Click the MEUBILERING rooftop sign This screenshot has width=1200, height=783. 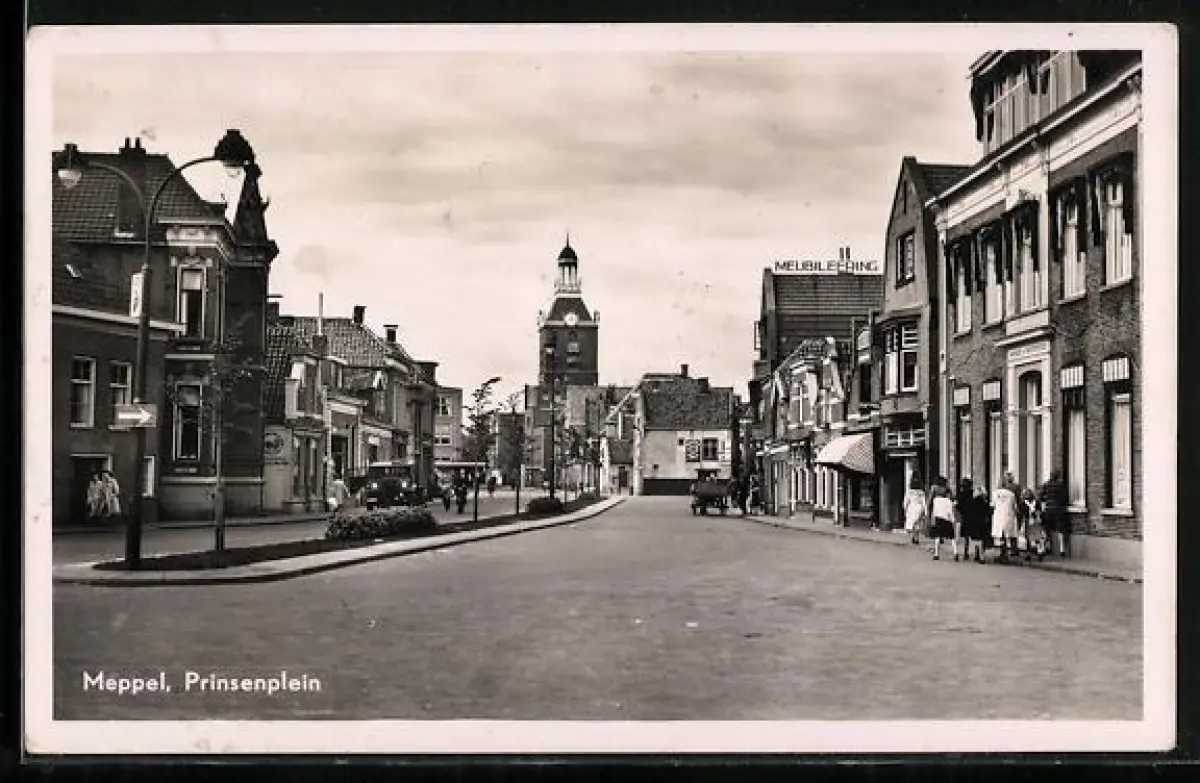click(x=826, y=266)
